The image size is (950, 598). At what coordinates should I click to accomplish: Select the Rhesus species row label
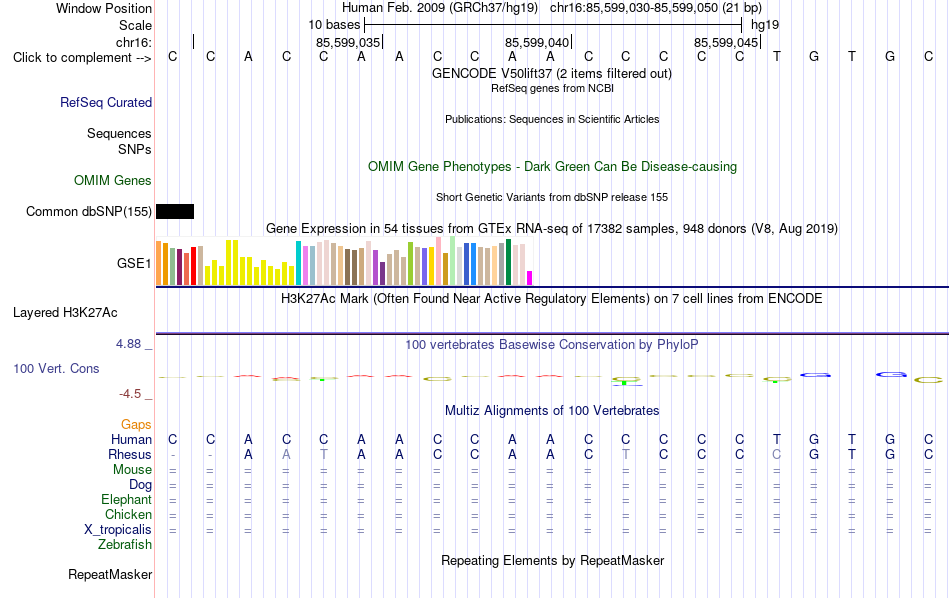tap(130, 454)
